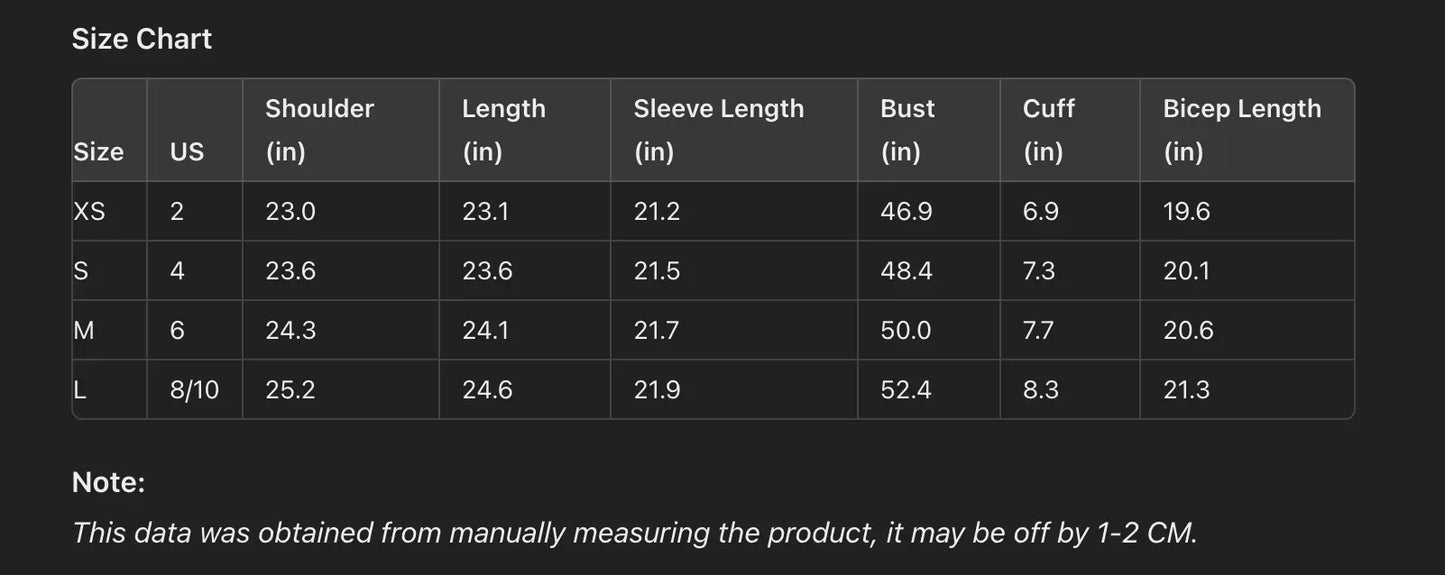Click the Sleeve Length (in) column header

(x=718, y=130)
